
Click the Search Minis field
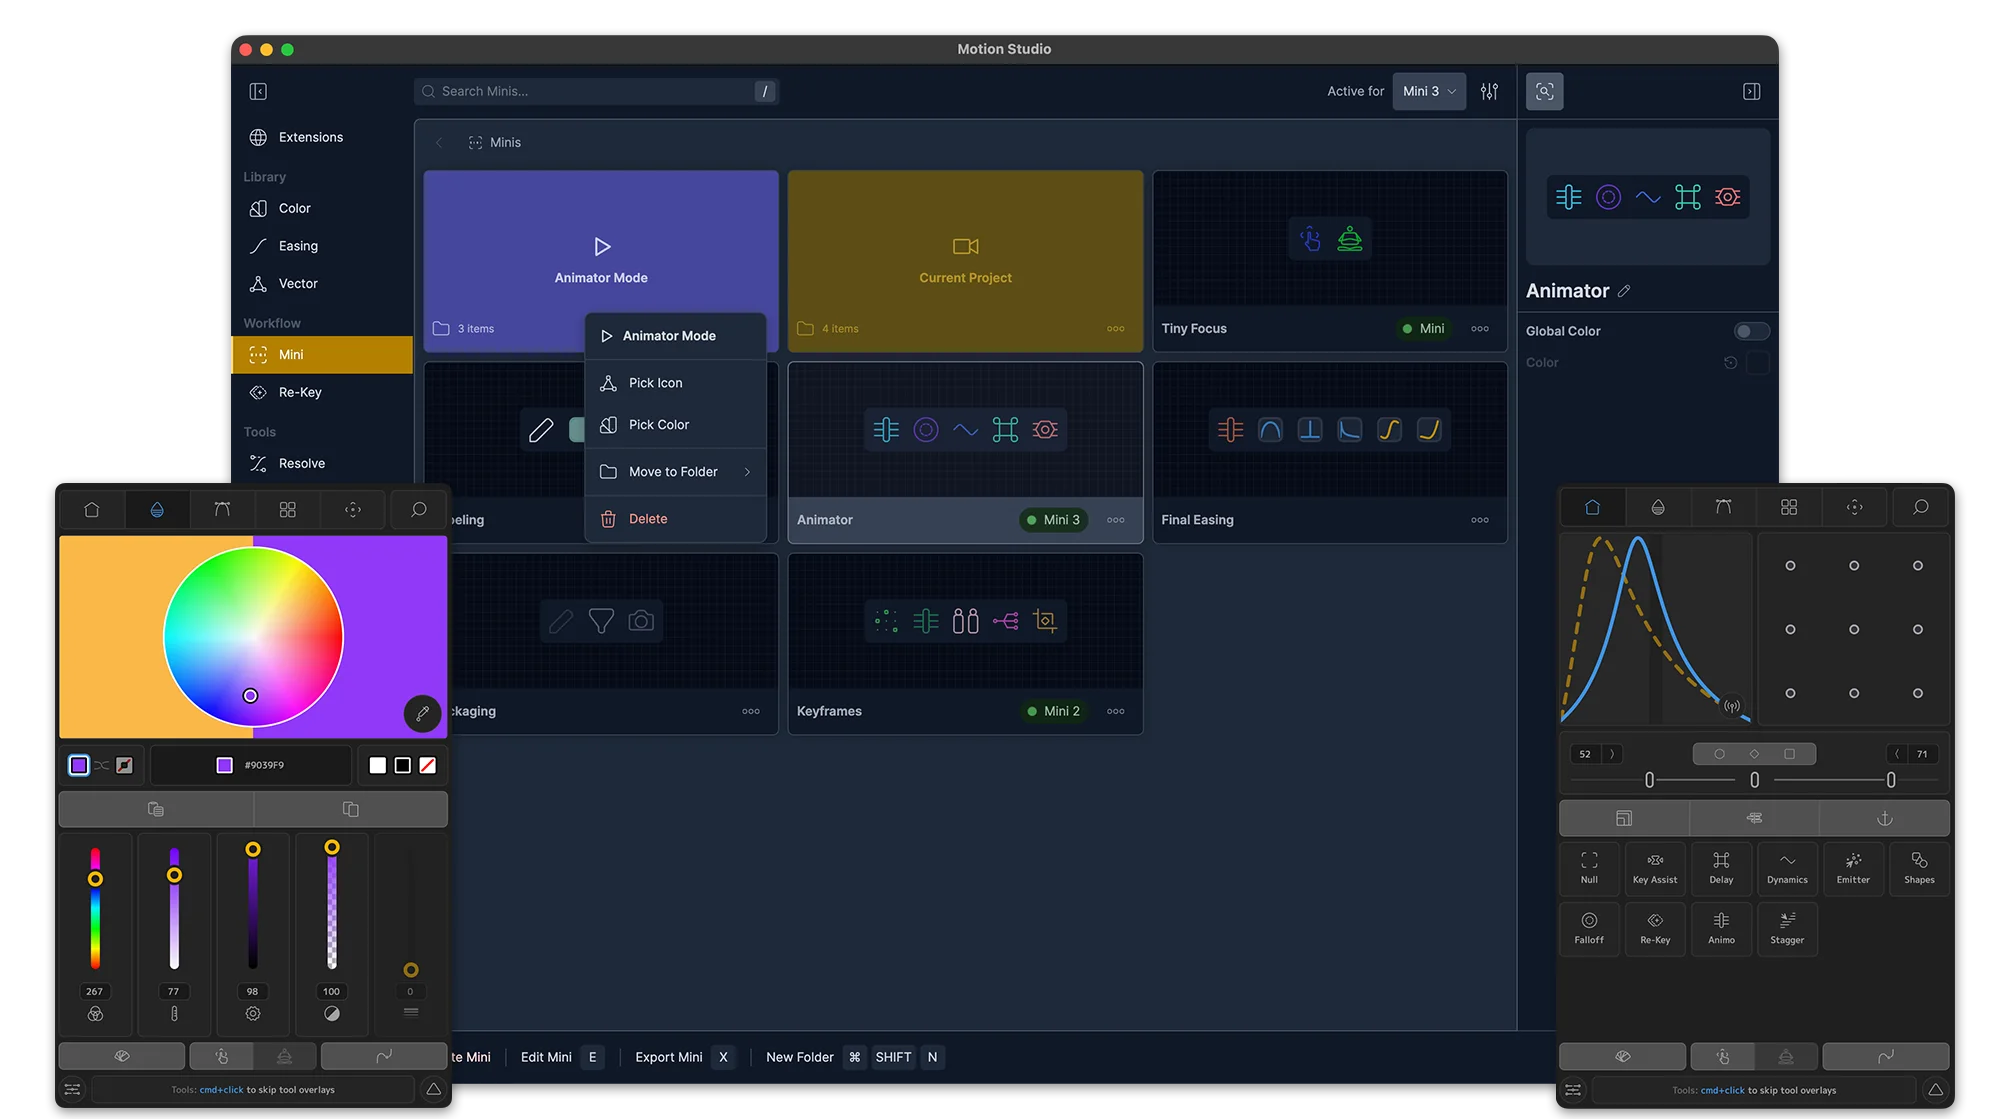tap(596, 91)
